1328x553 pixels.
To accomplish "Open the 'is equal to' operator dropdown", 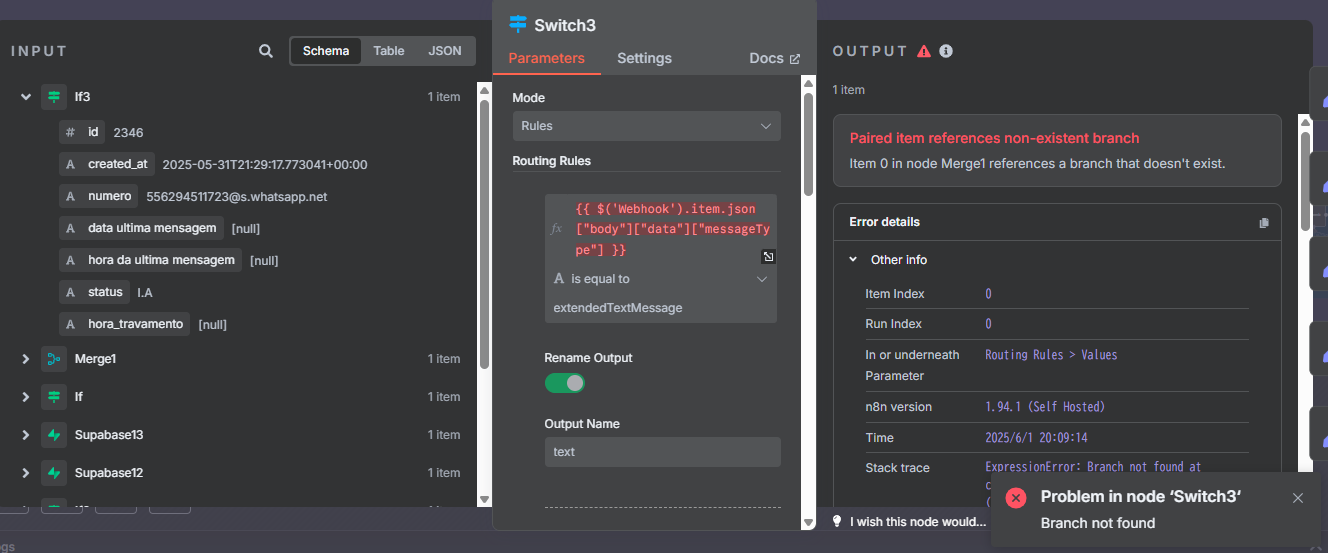I will [661, 279].
